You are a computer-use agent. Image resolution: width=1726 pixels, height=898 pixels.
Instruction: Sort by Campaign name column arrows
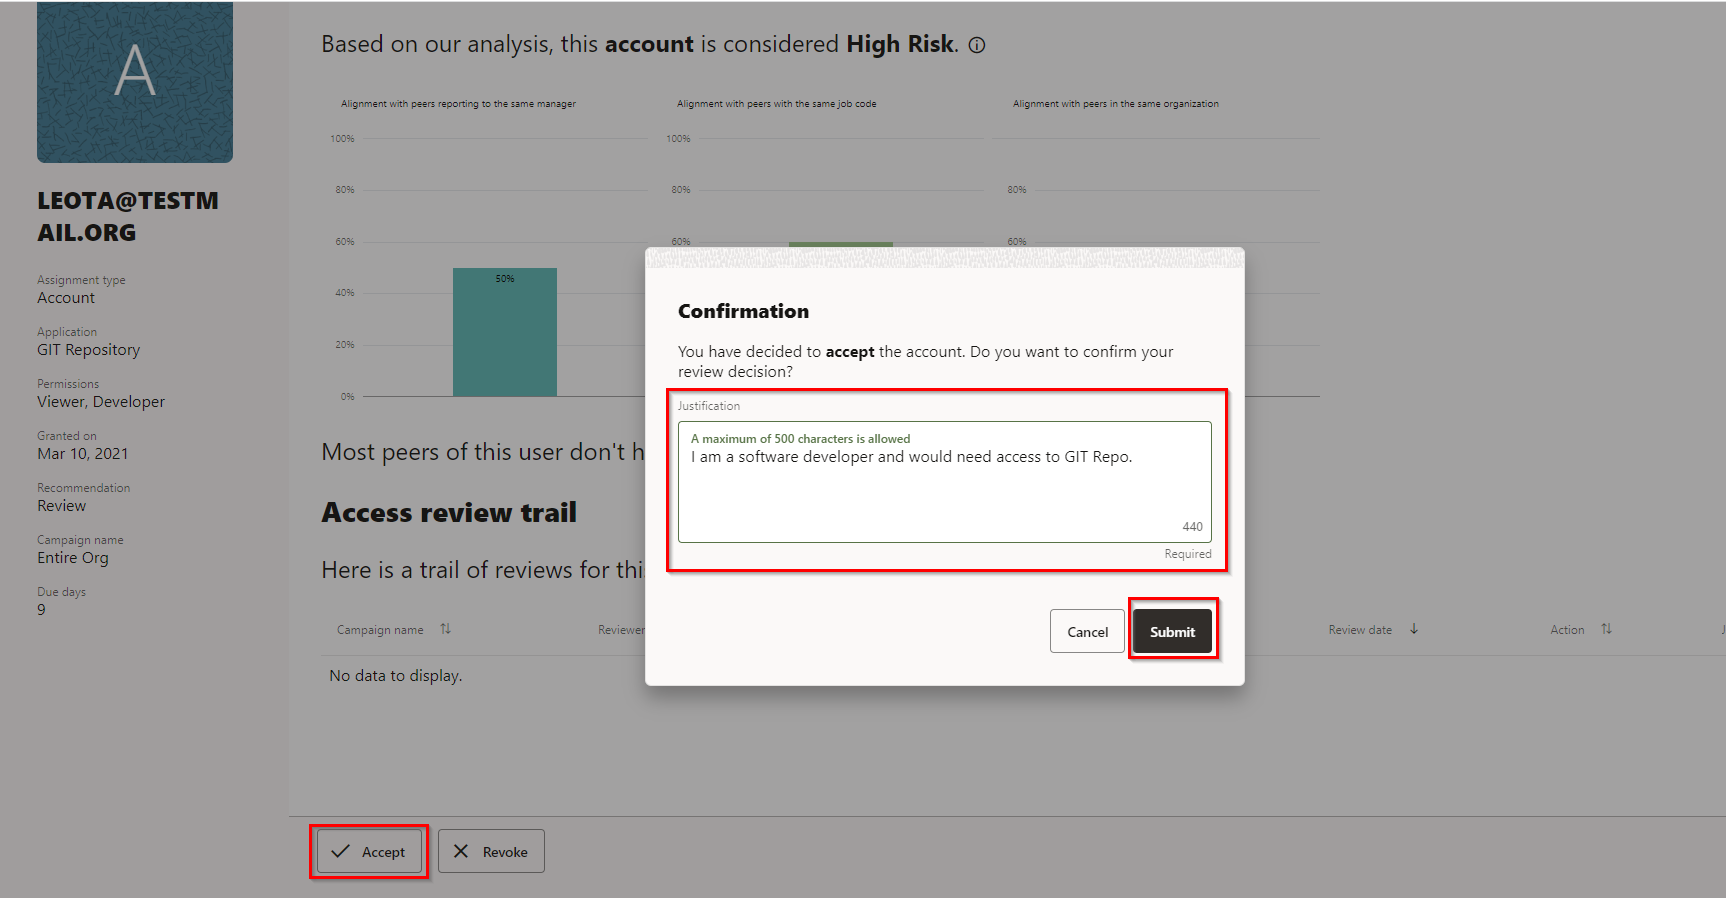point(446,629)
